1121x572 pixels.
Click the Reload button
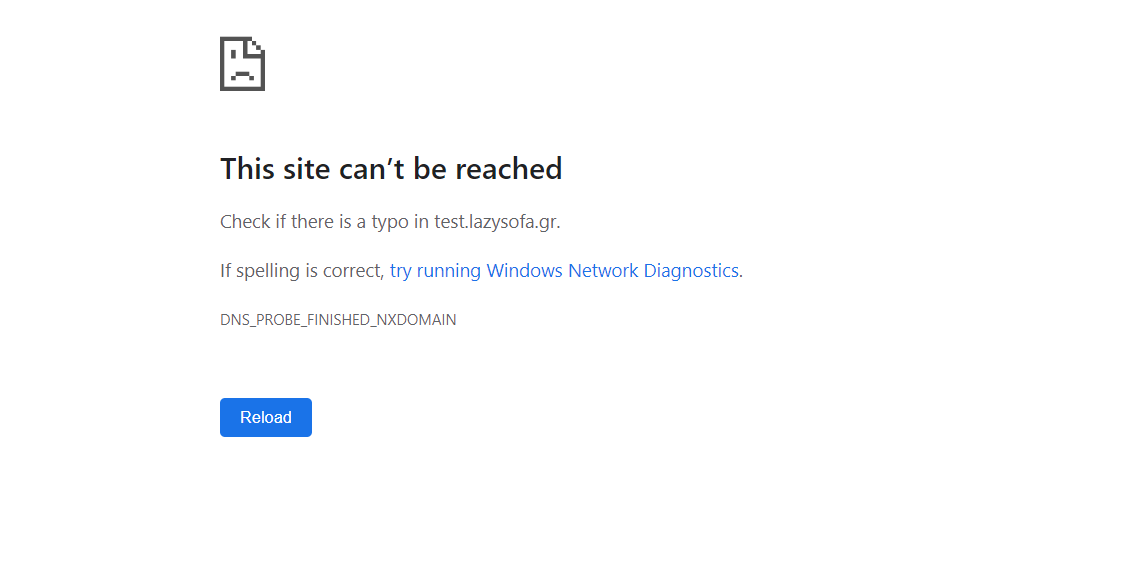266,417
